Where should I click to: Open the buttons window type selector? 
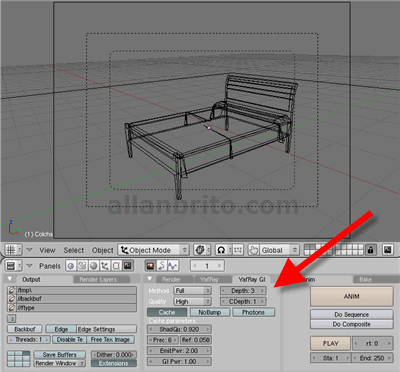tap(13, 266)
